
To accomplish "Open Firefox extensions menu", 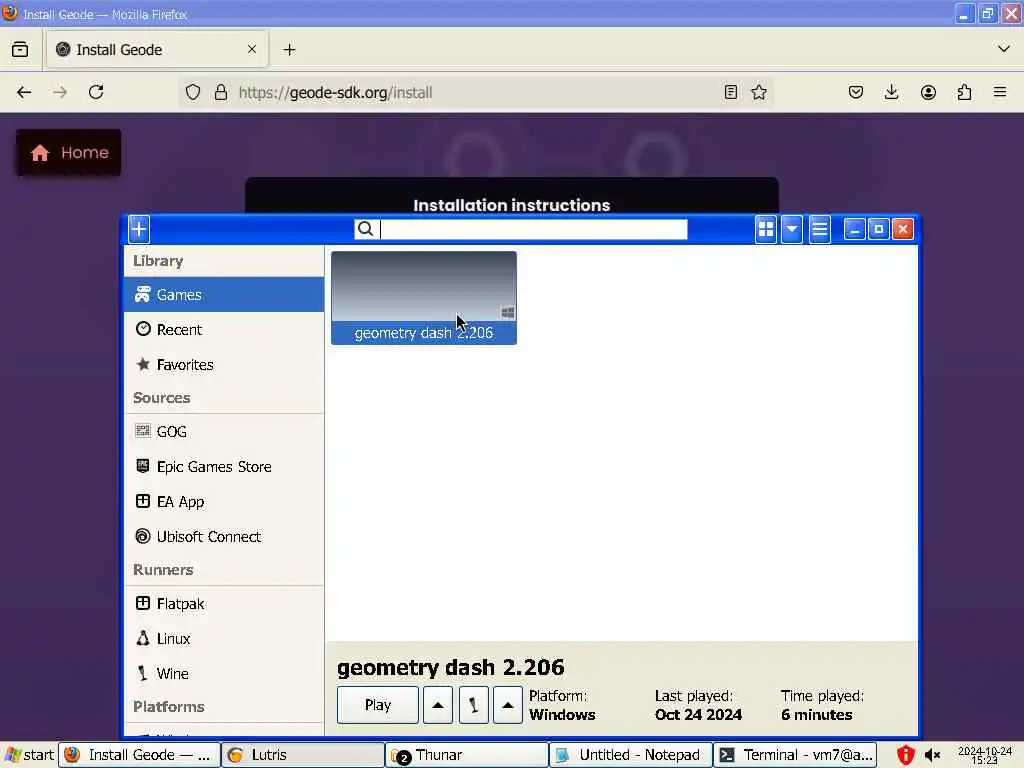I will click(964, 93).
